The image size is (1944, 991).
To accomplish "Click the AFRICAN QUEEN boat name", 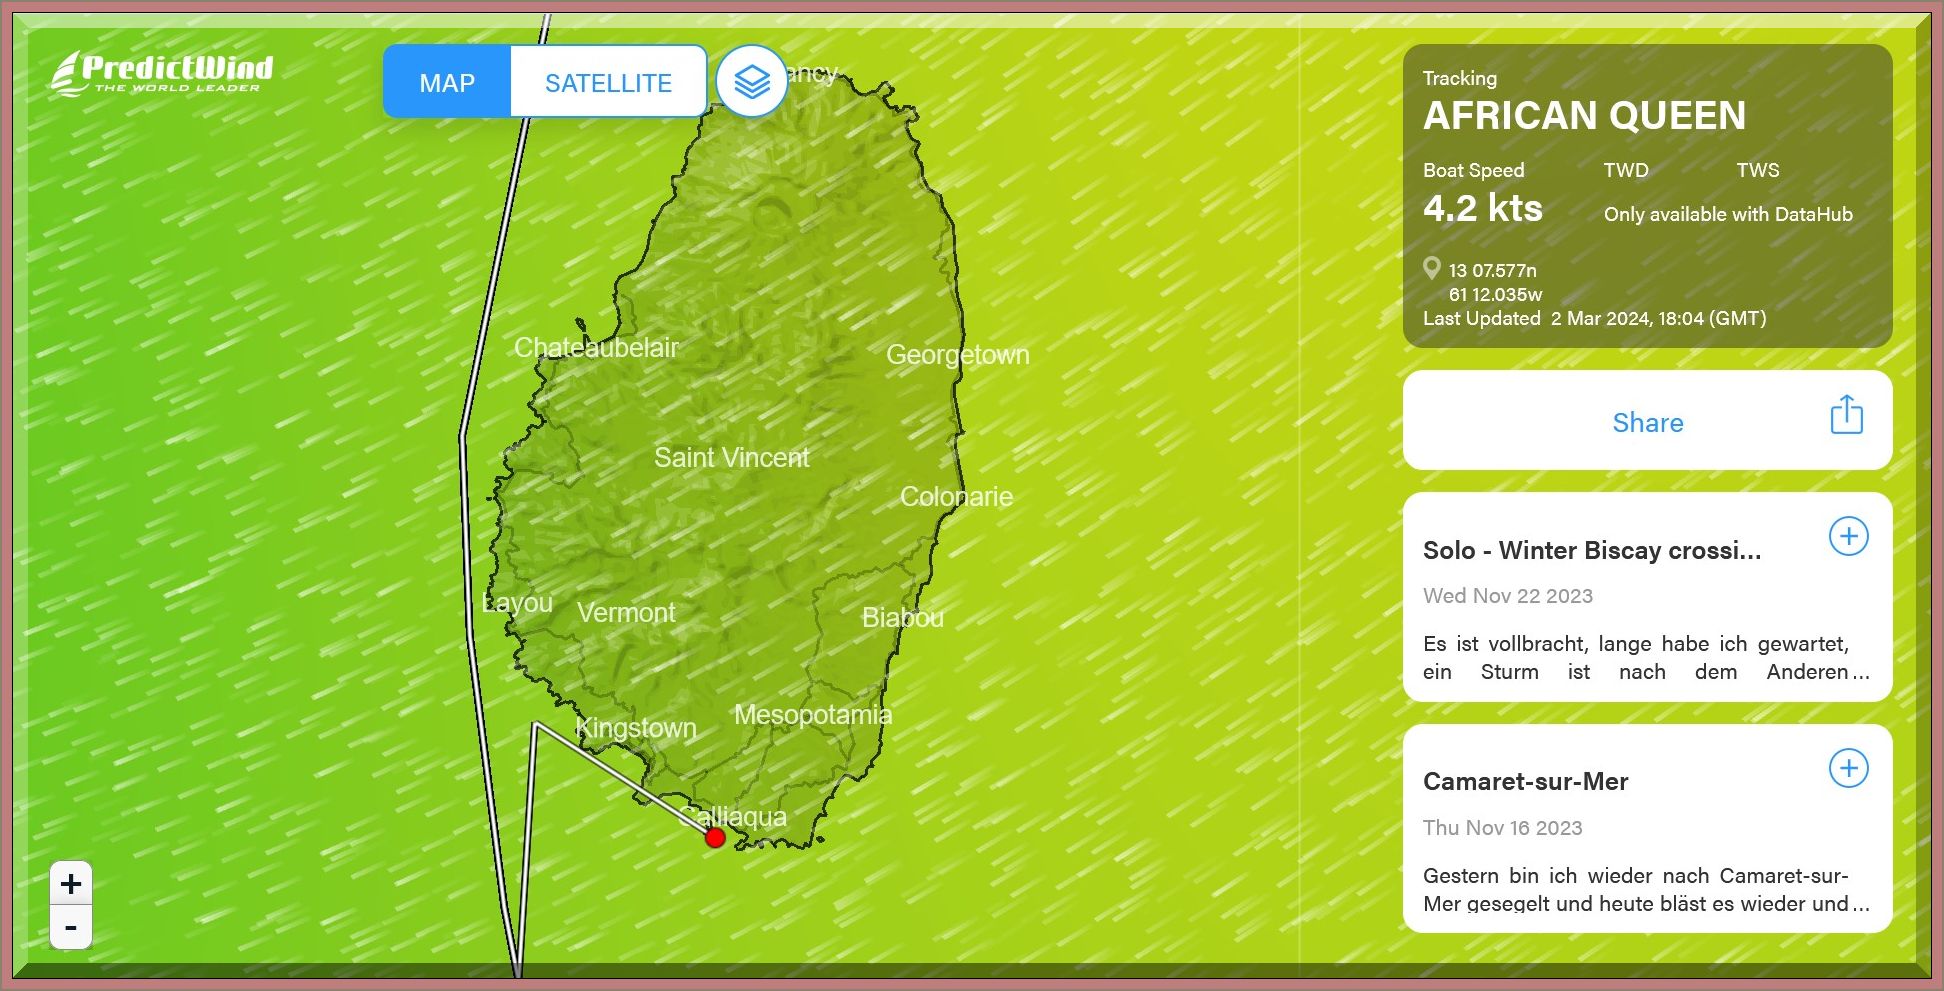I will (x=1584, y=116).
